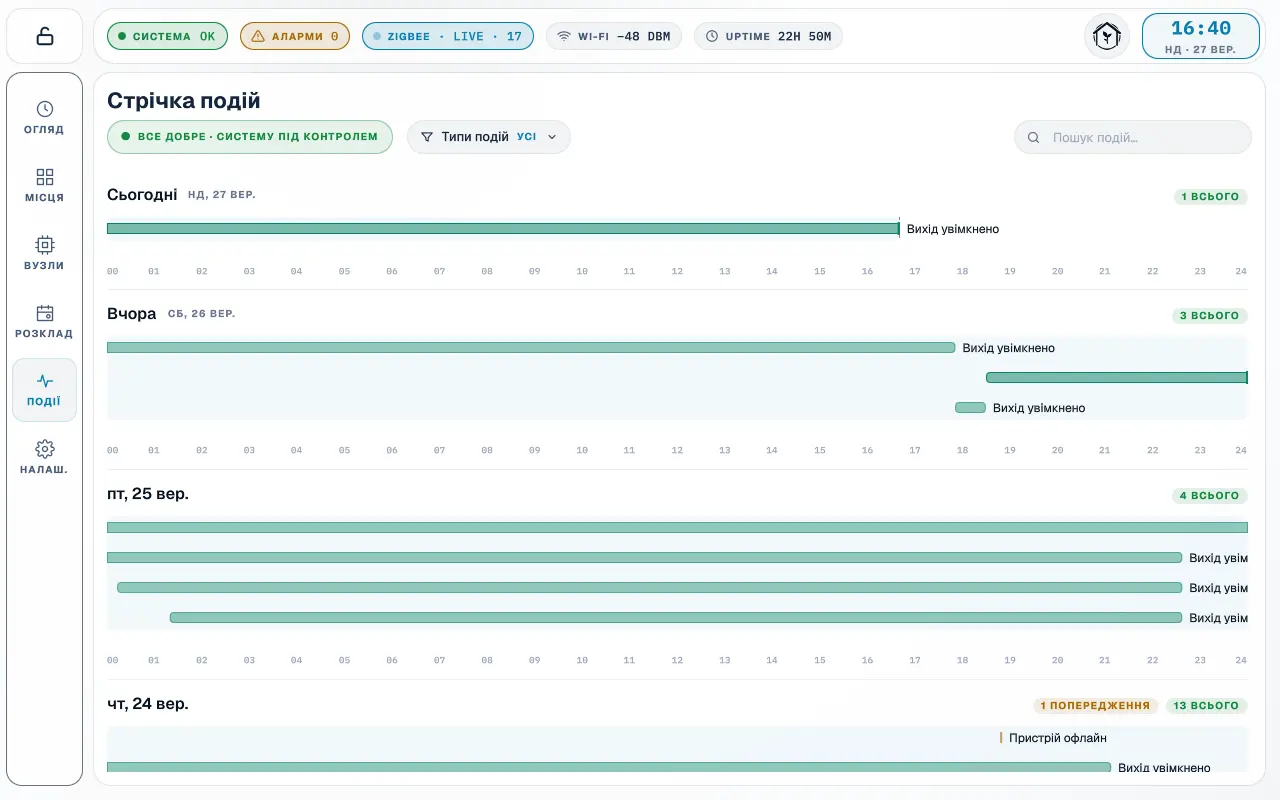Open Налаш. settings section
This screenshot has width=1280, height=800.
coord(44,457)
